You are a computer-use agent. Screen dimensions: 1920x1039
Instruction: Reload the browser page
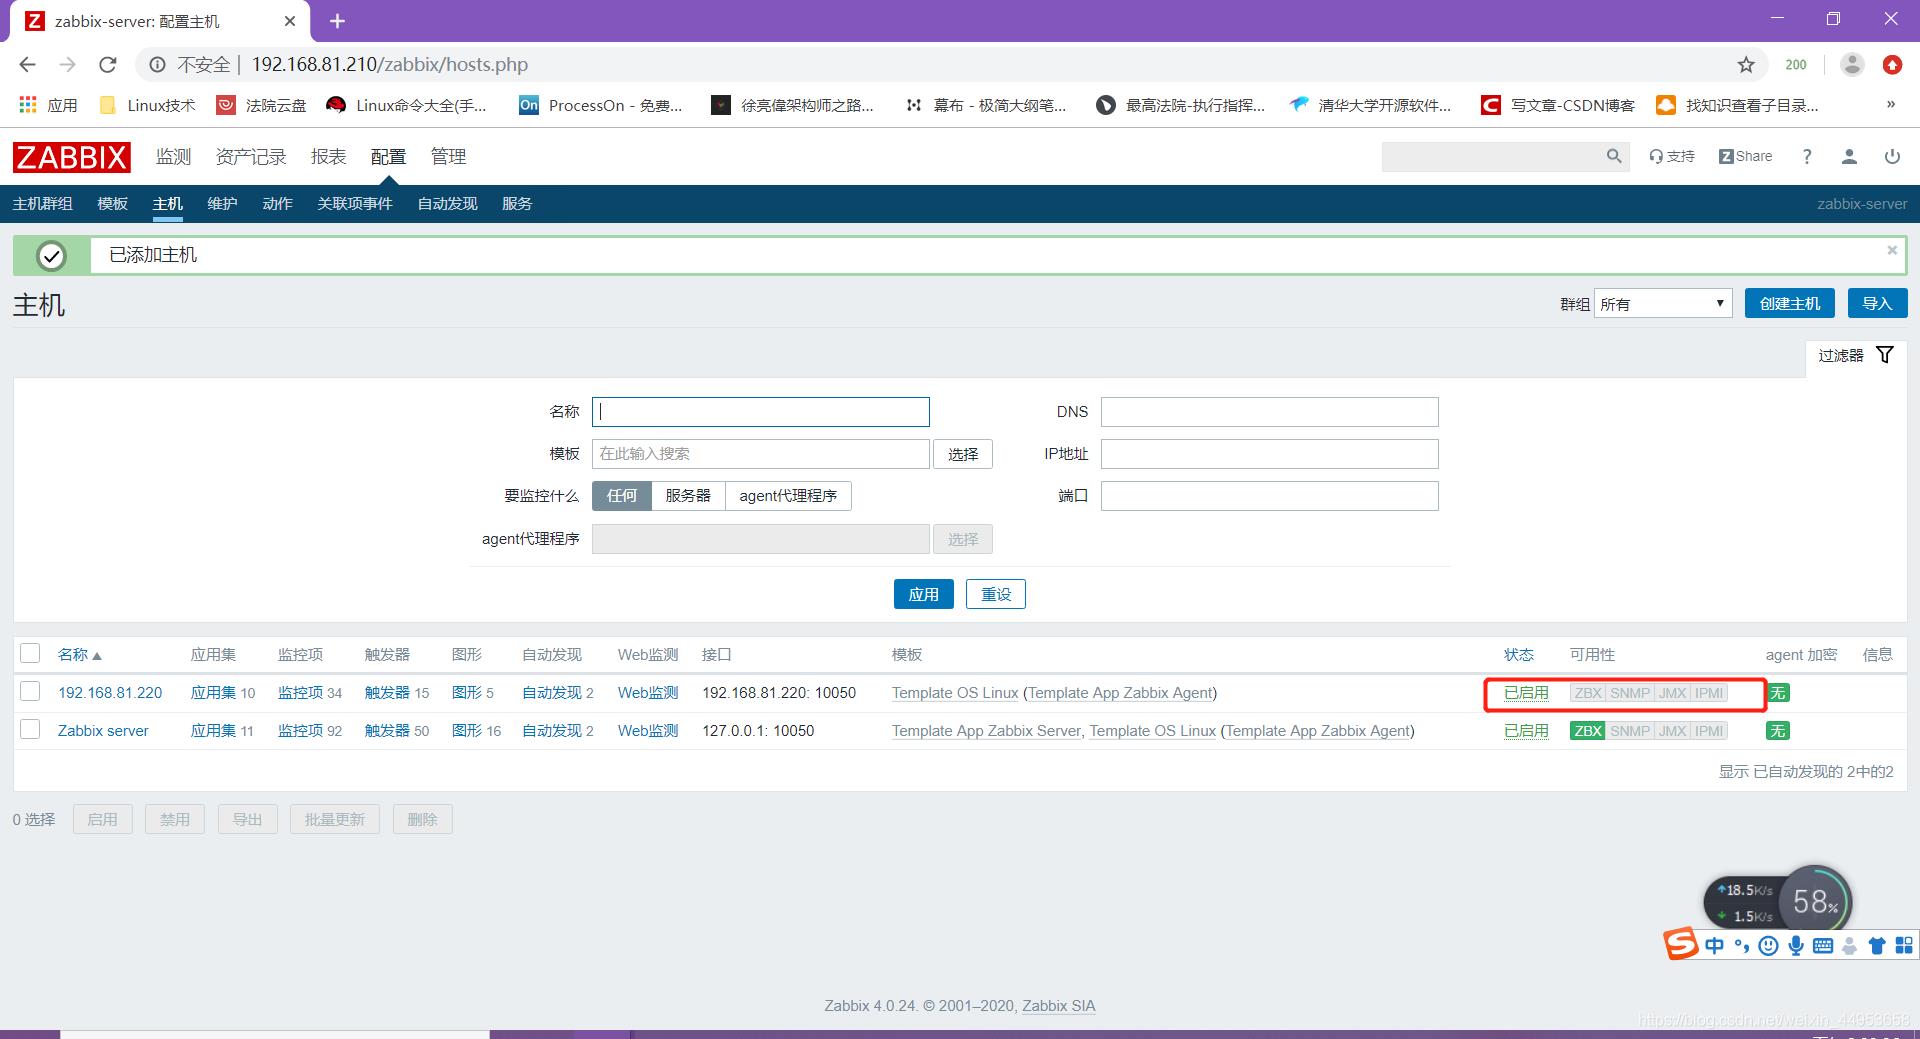[108, 64]
